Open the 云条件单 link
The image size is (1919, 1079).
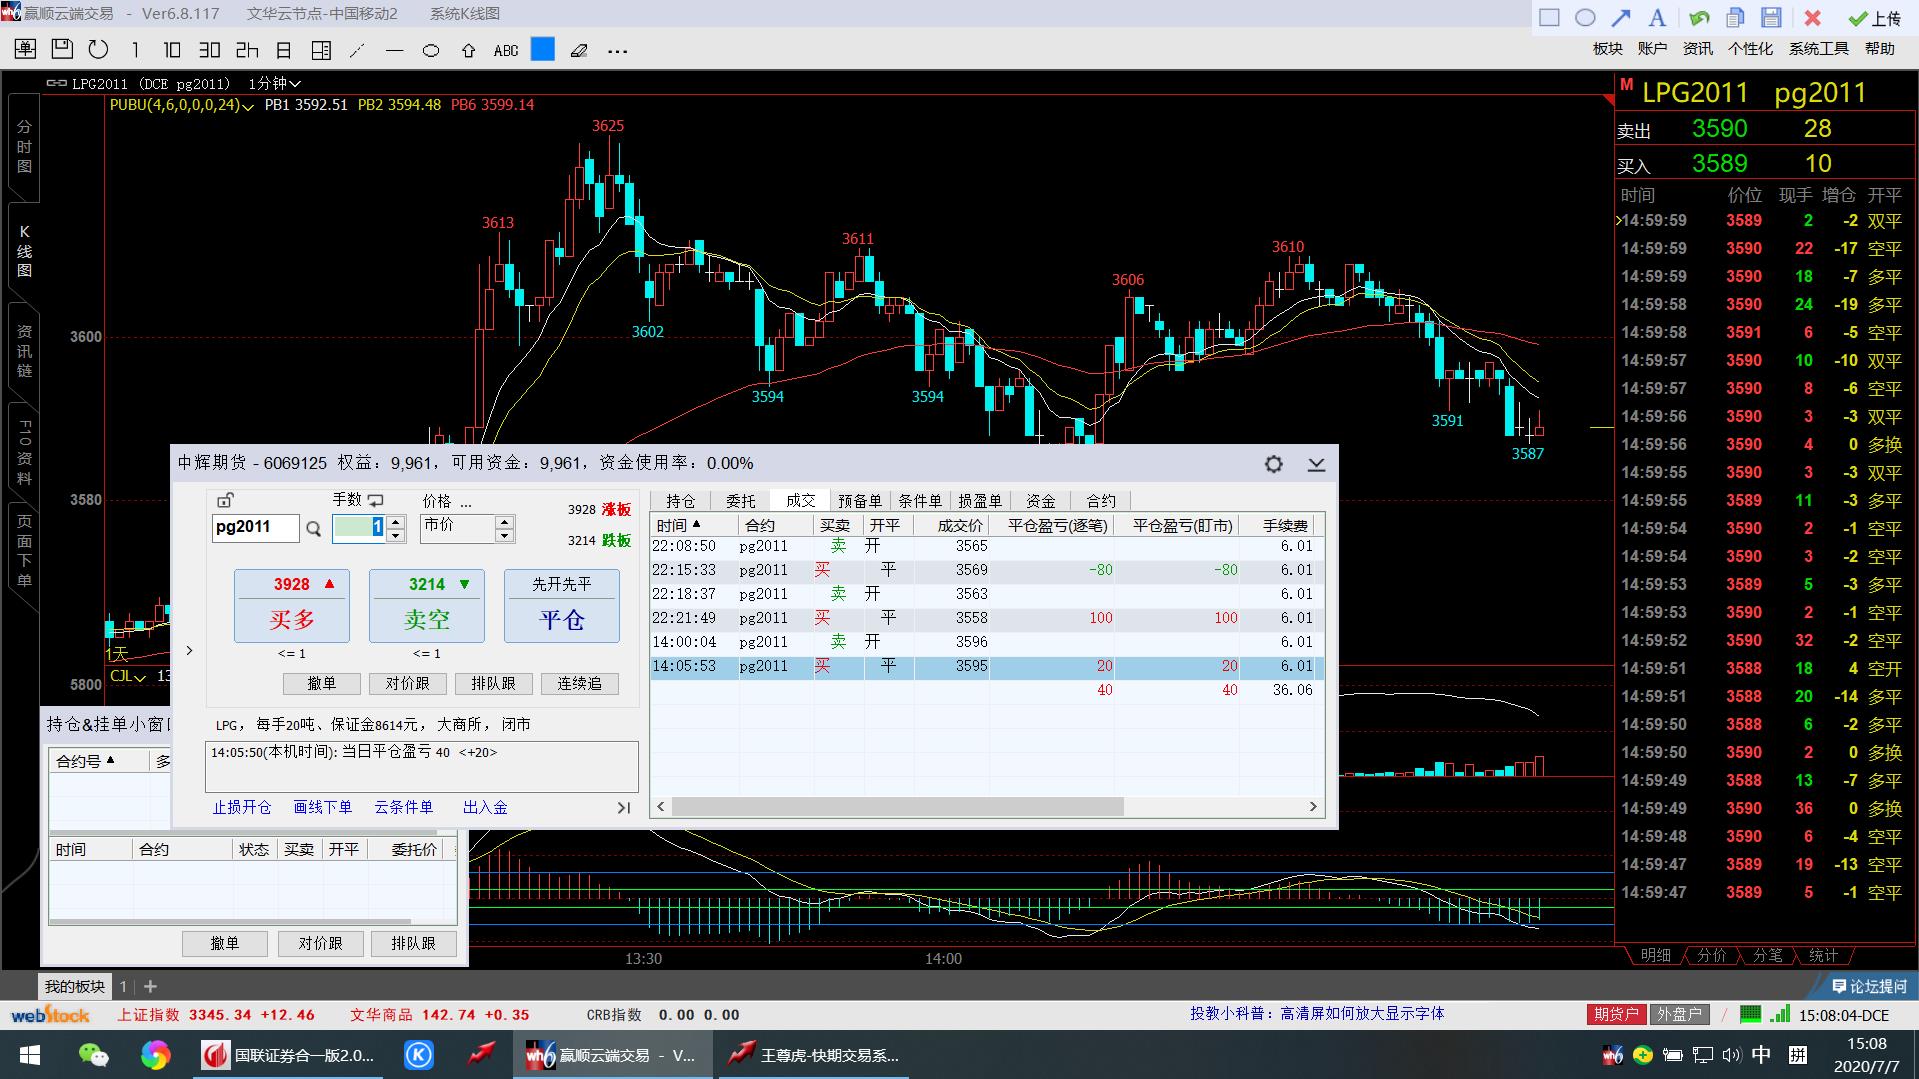click(x=403, y=807)
